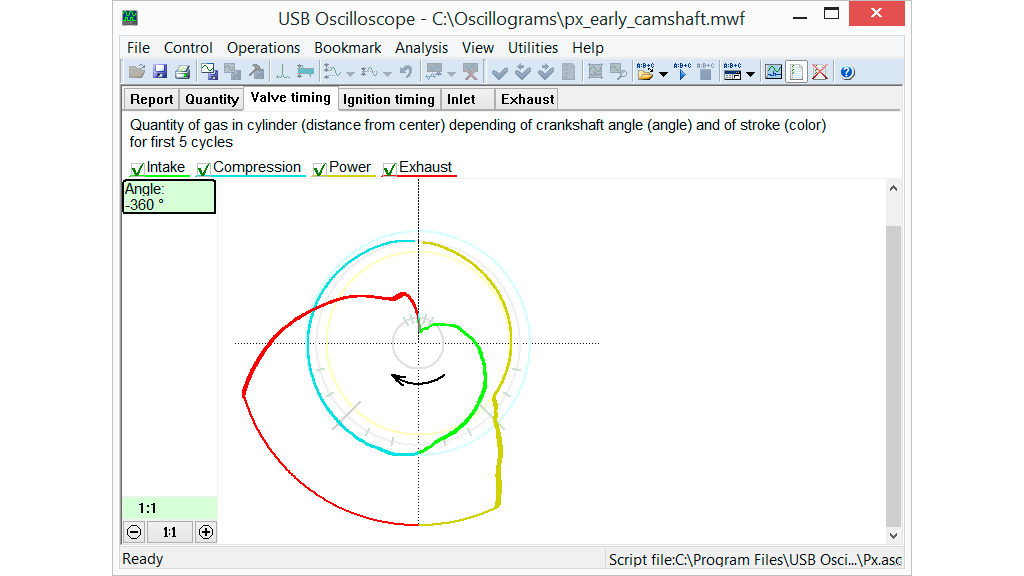The image size is (1024, 576).
Task: Click the hammer settings save icon
Action: (257, 72)
